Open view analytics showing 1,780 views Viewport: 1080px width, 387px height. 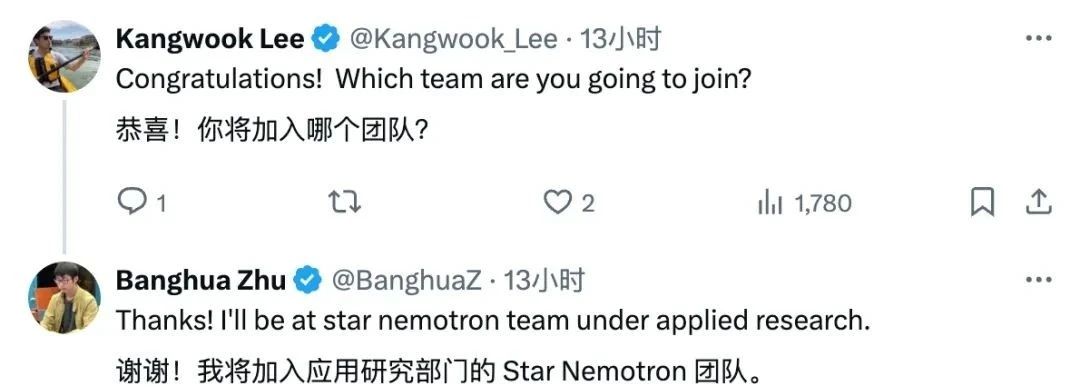tap(804, 203)
